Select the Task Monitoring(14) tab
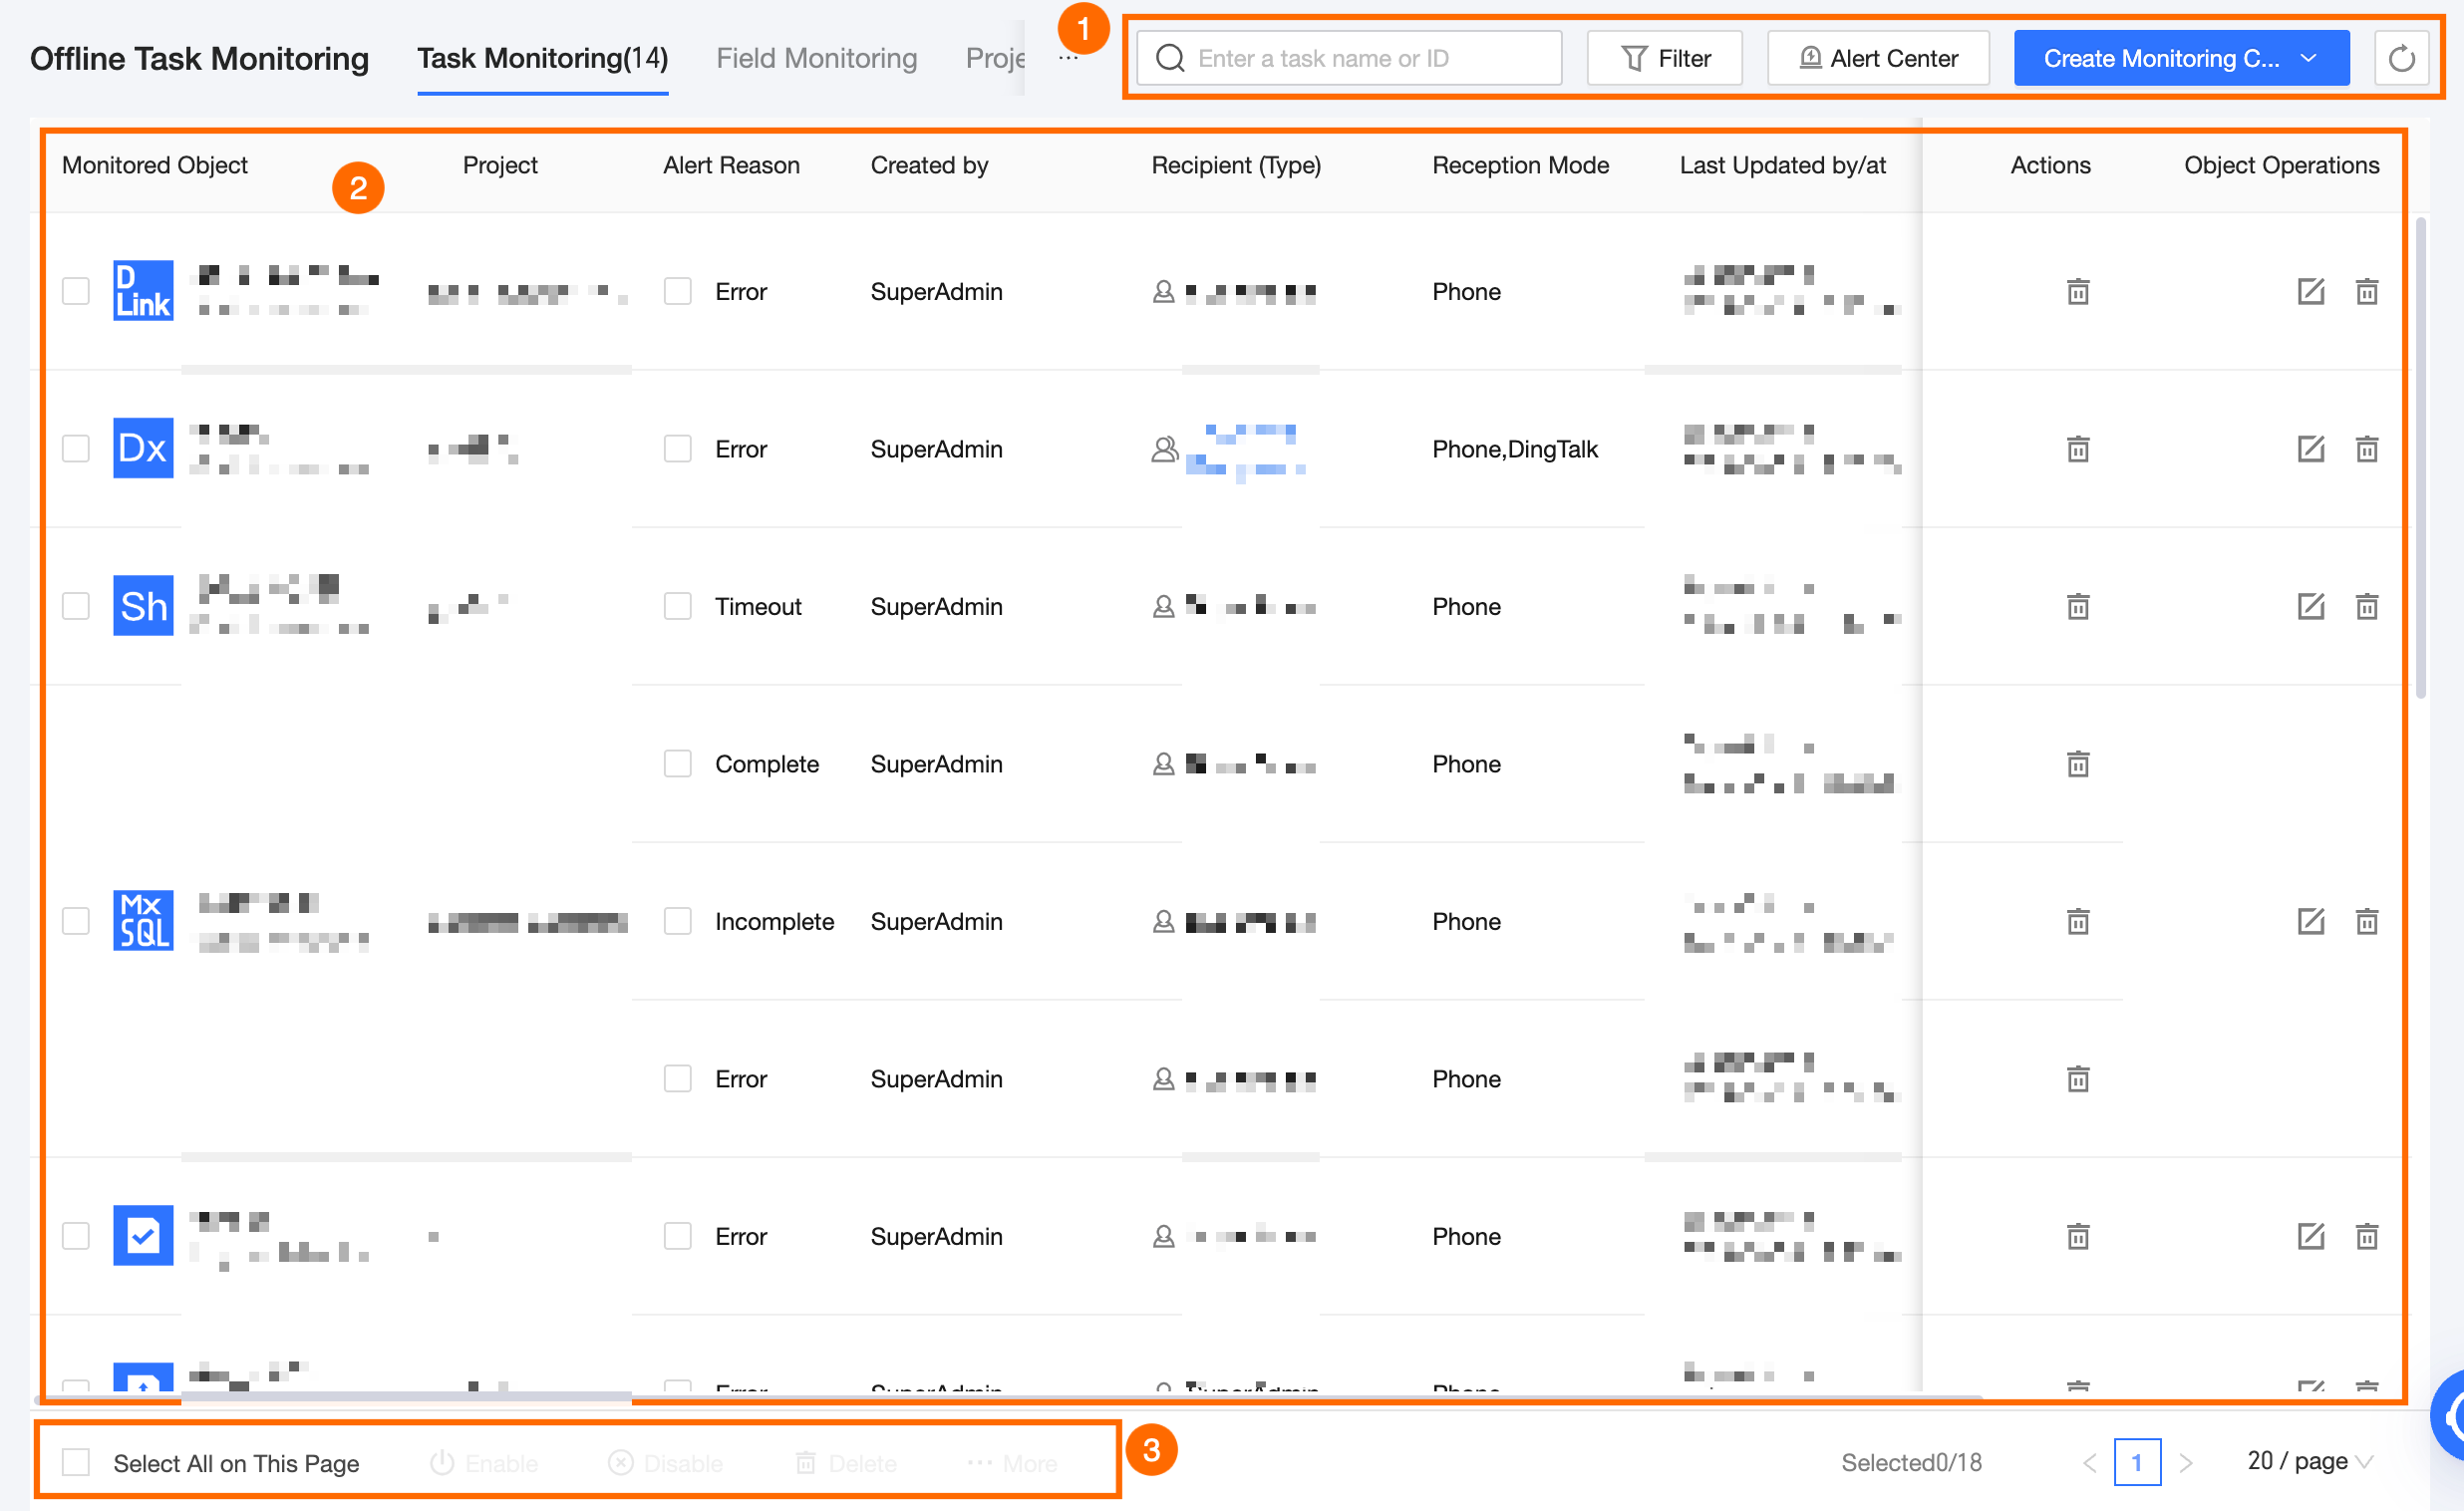2464x1511 pixels. (542, 58)
